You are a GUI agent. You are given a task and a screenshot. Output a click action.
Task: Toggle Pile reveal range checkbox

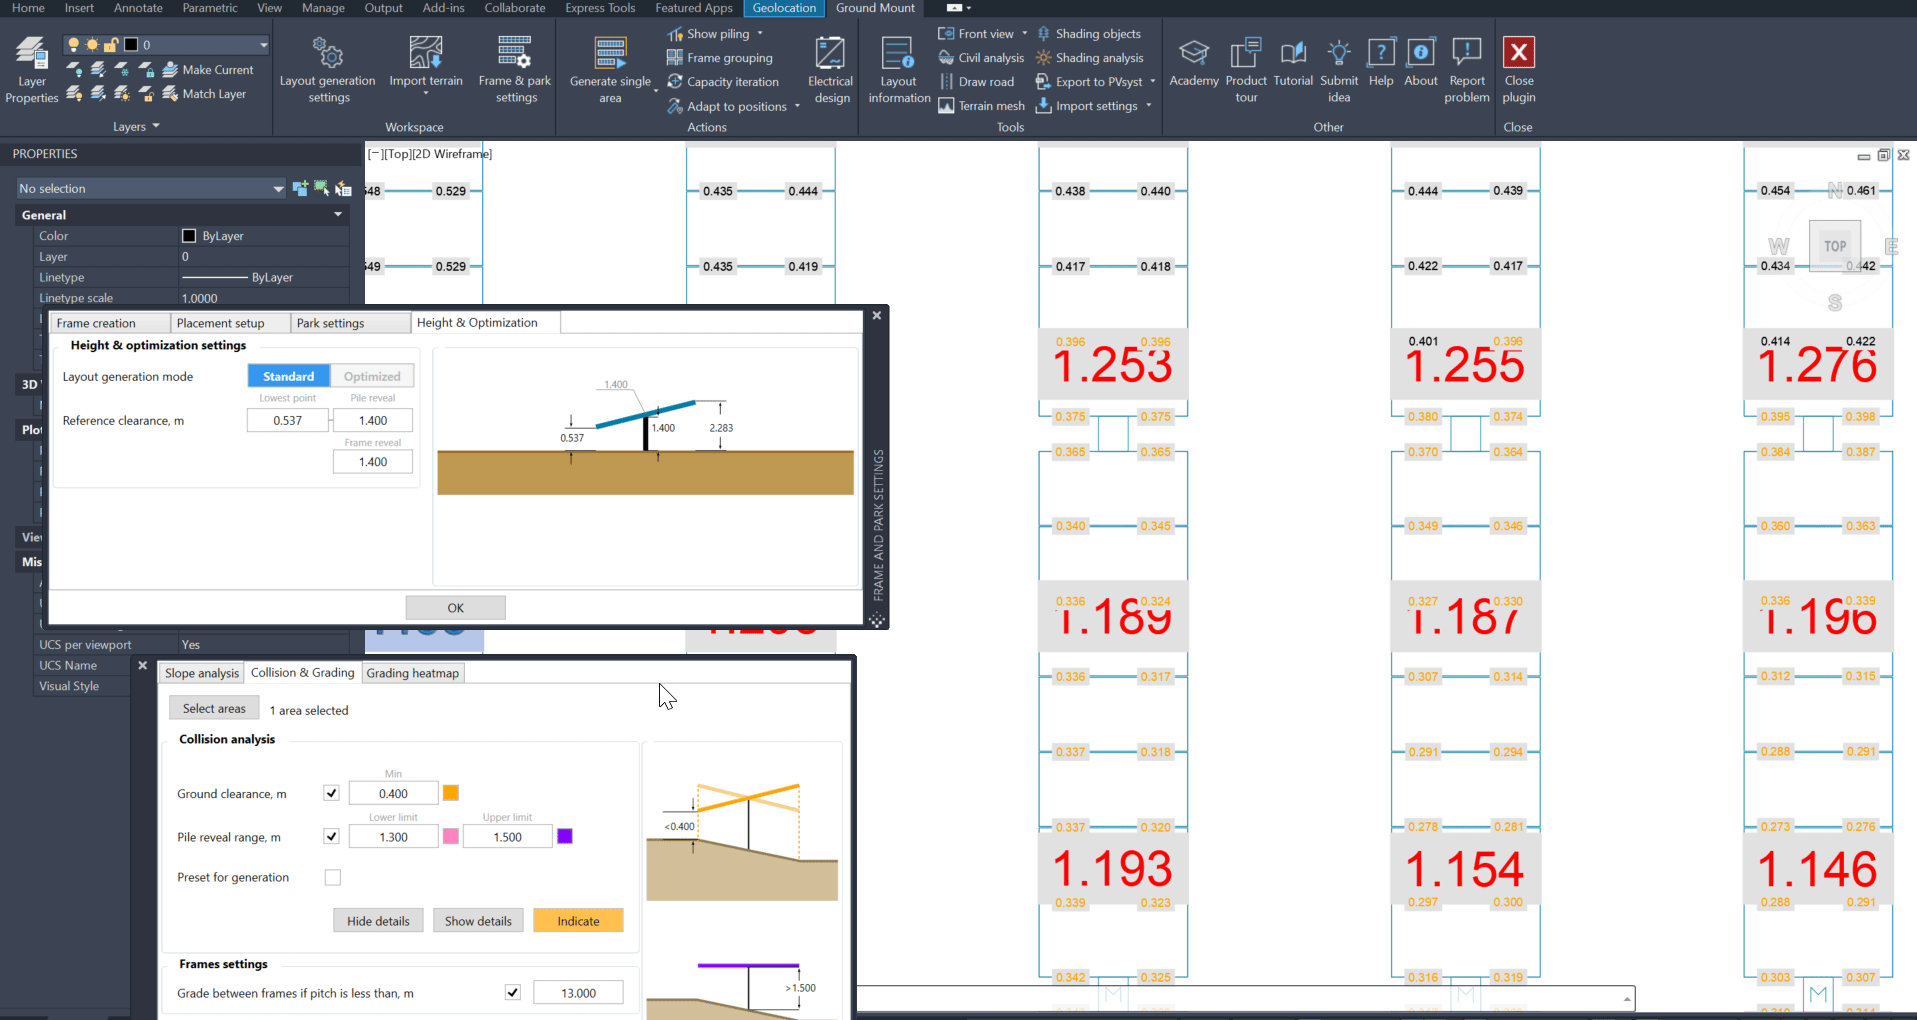pos(332,837)
